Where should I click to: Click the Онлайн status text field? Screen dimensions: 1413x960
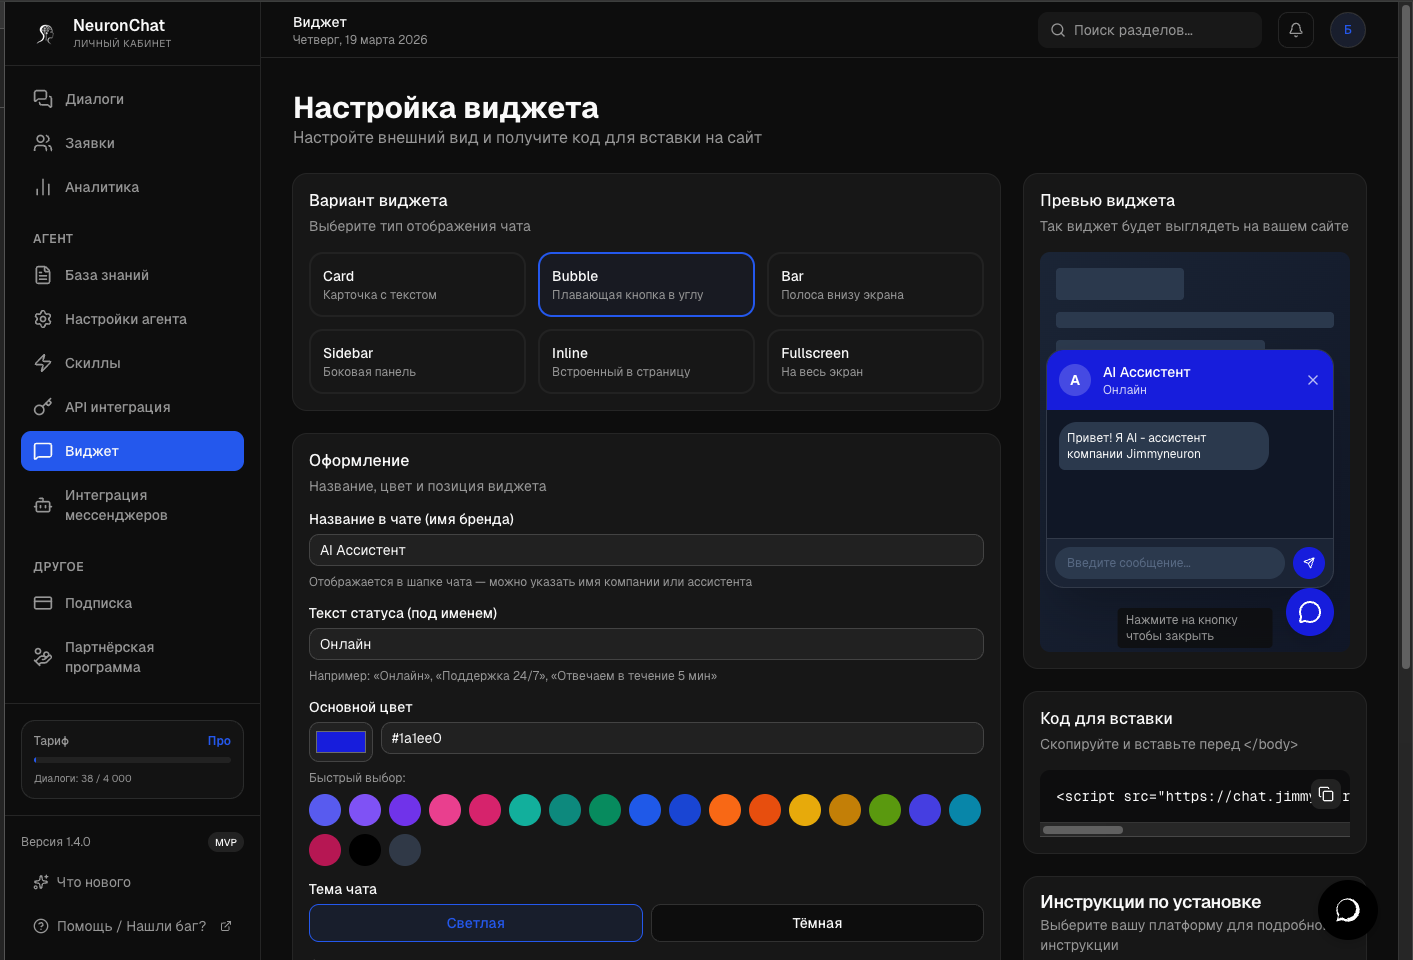coord(645,644)
